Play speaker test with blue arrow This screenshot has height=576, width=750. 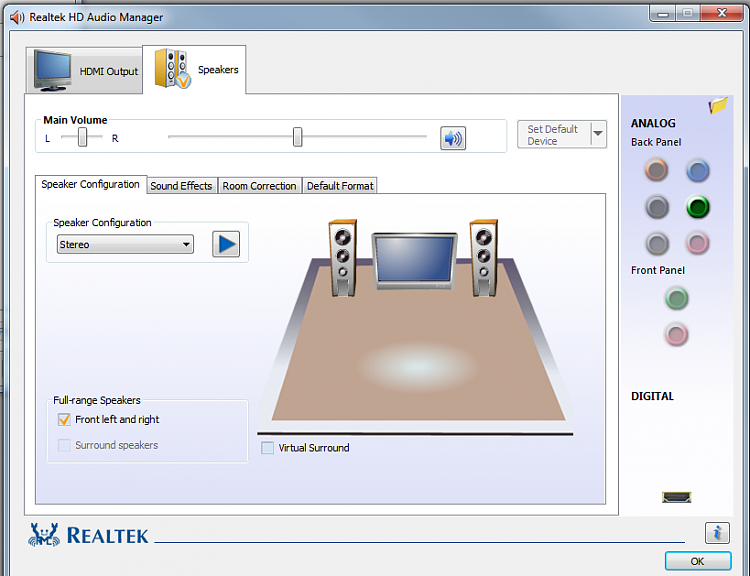point(226,244)
